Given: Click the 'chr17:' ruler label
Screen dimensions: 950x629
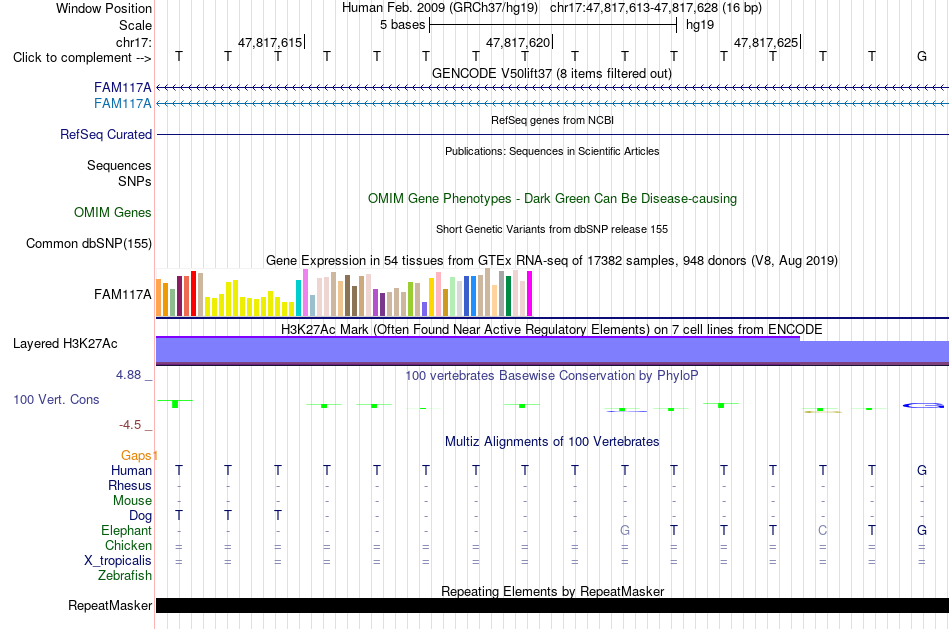Looking at the screenshot, I should tap(133, 42).
